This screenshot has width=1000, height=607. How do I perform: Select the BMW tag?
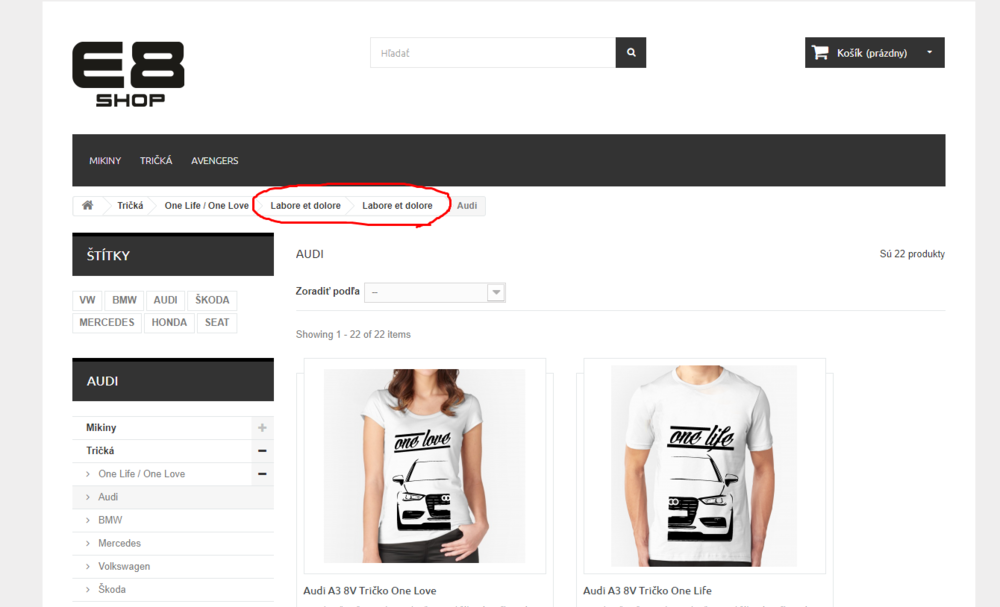pyautogui.click(x=124, y=300)
